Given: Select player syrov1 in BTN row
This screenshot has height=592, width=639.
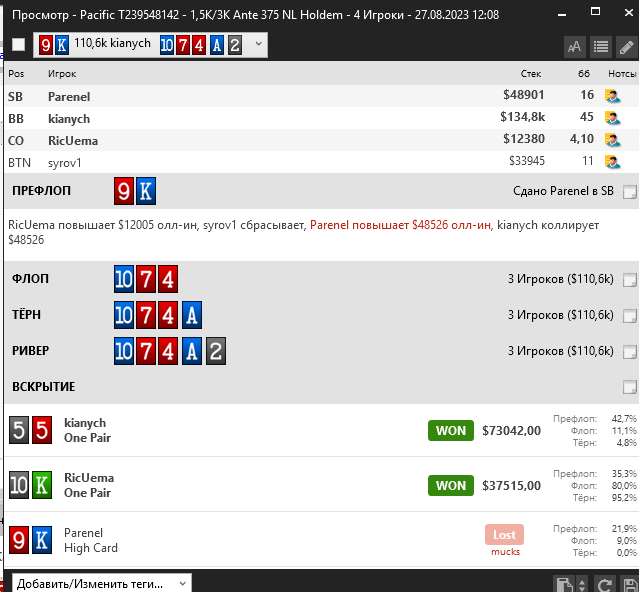Looking at the screenshot, I should pos(65,163).
